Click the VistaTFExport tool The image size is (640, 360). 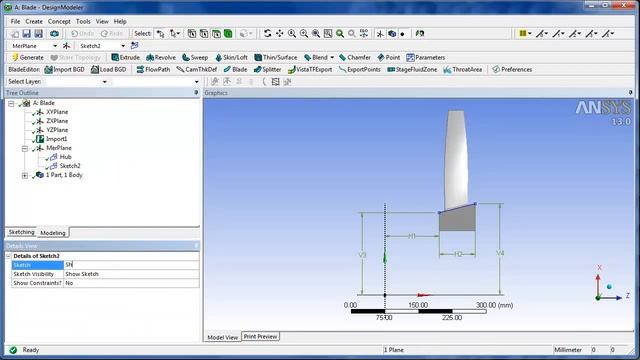(x=310, y=69)
